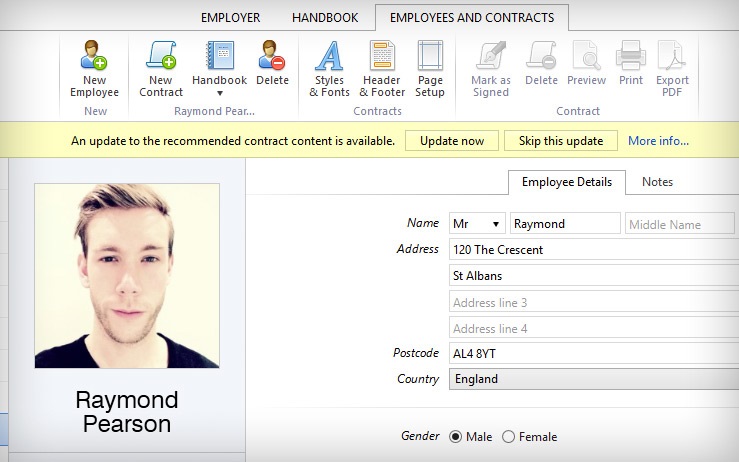
Task: Switch to the EMPLOYER tab
Action: tap(230, 18)
